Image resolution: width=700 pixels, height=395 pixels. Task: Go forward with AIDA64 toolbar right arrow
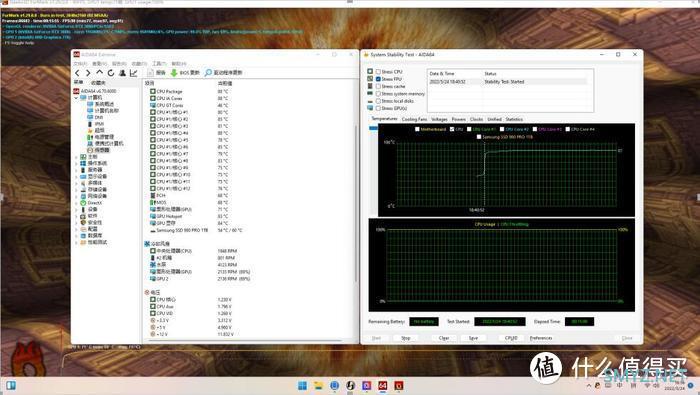[x=88, y=73]
